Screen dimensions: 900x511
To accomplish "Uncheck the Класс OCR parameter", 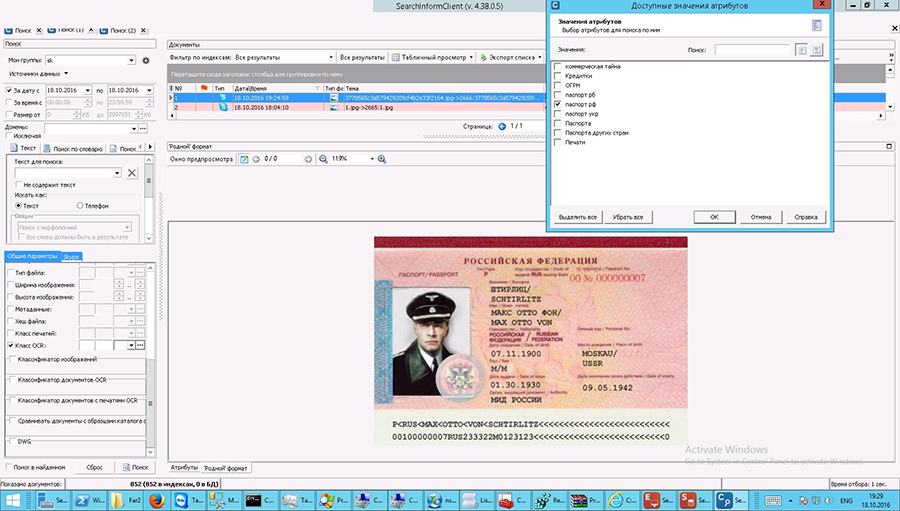I will click(x=10, y=345).
